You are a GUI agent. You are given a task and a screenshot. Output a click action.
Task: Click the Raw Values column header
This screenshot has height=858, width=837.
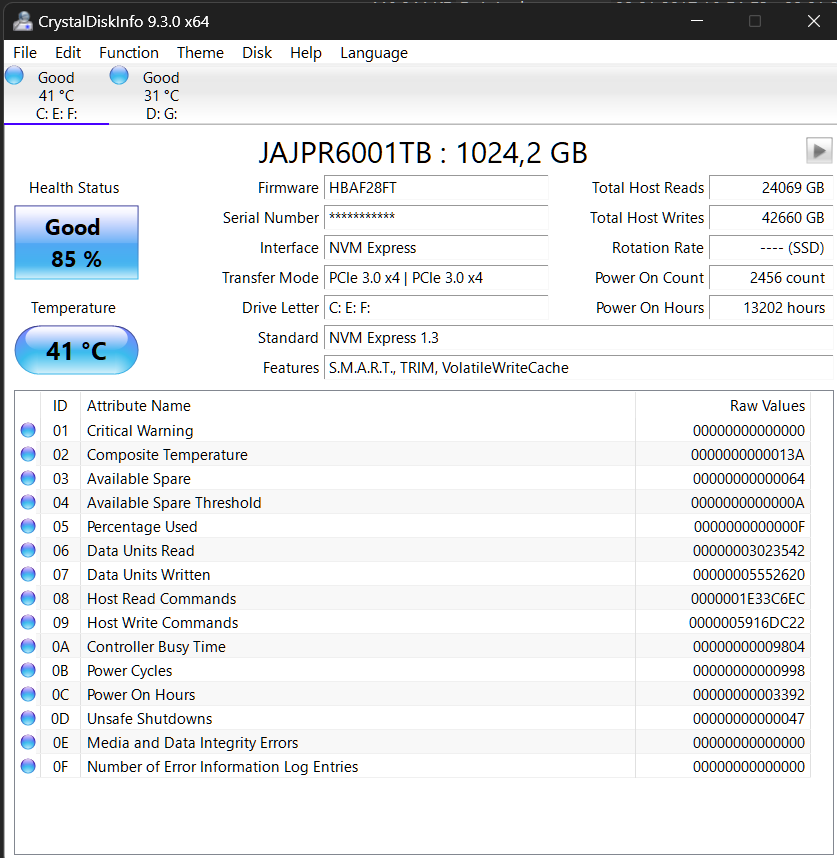coord(723,405)
